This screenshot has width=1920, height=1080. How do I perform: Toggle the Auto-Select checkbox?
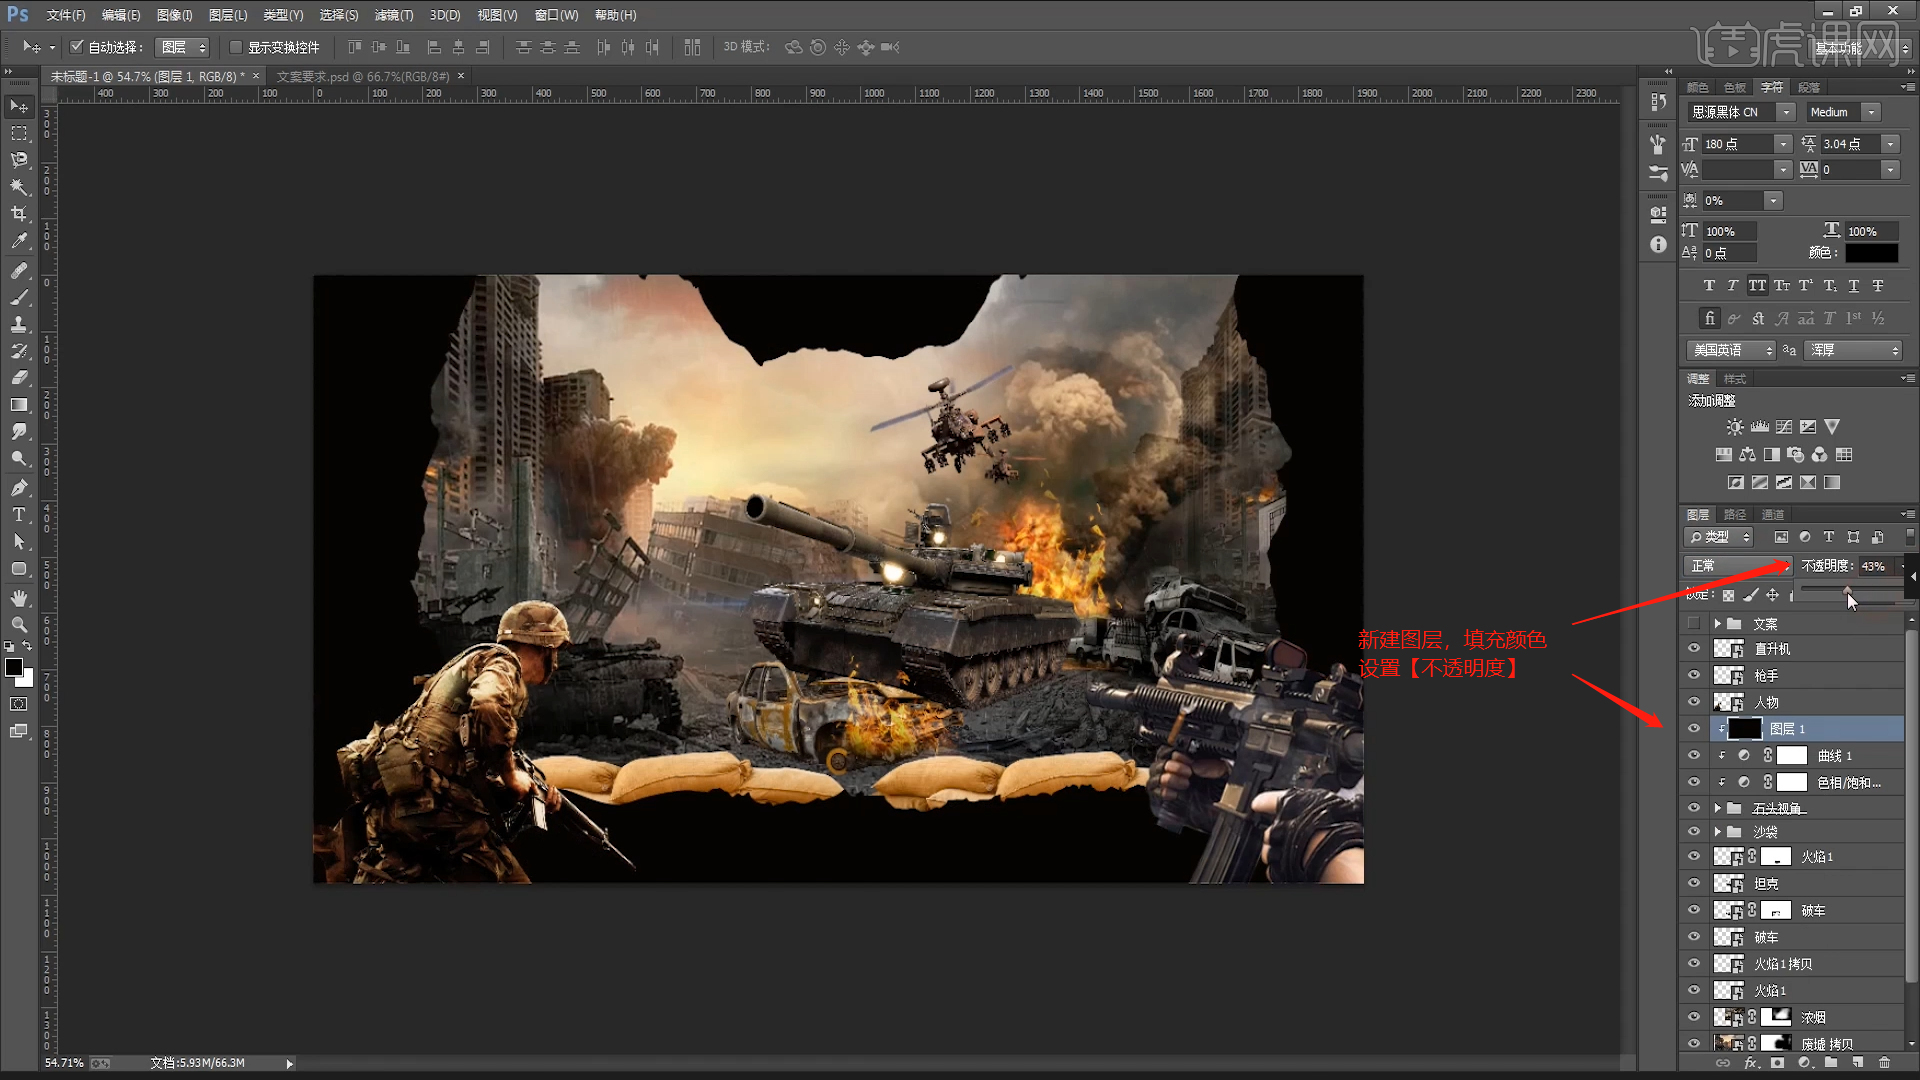77,47
